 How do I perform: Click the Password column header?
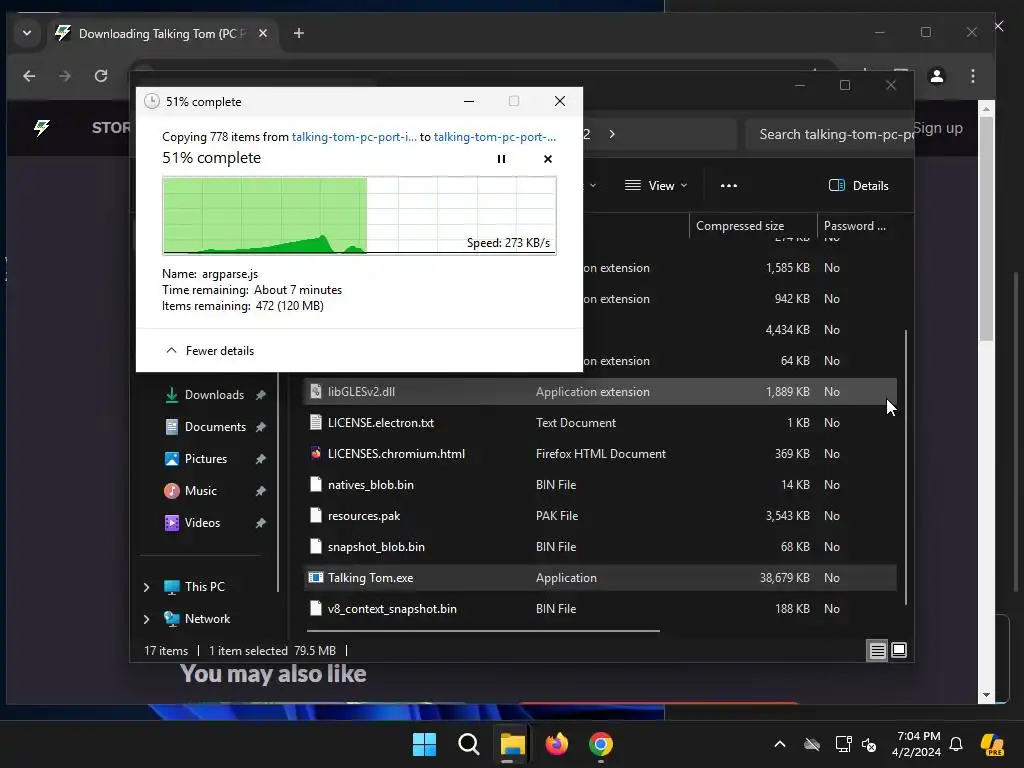pos(856,225)
